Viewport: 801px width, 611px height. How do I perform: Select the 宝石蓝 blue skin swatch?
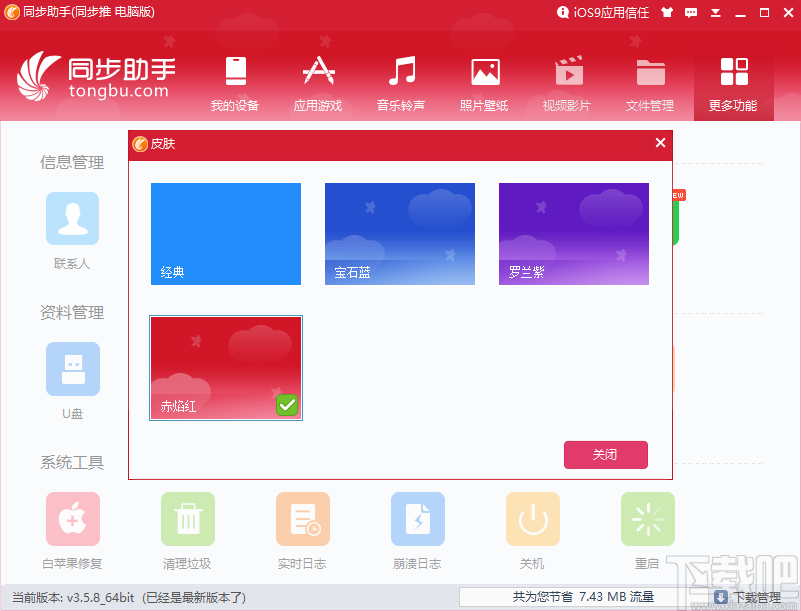[399, 233]
